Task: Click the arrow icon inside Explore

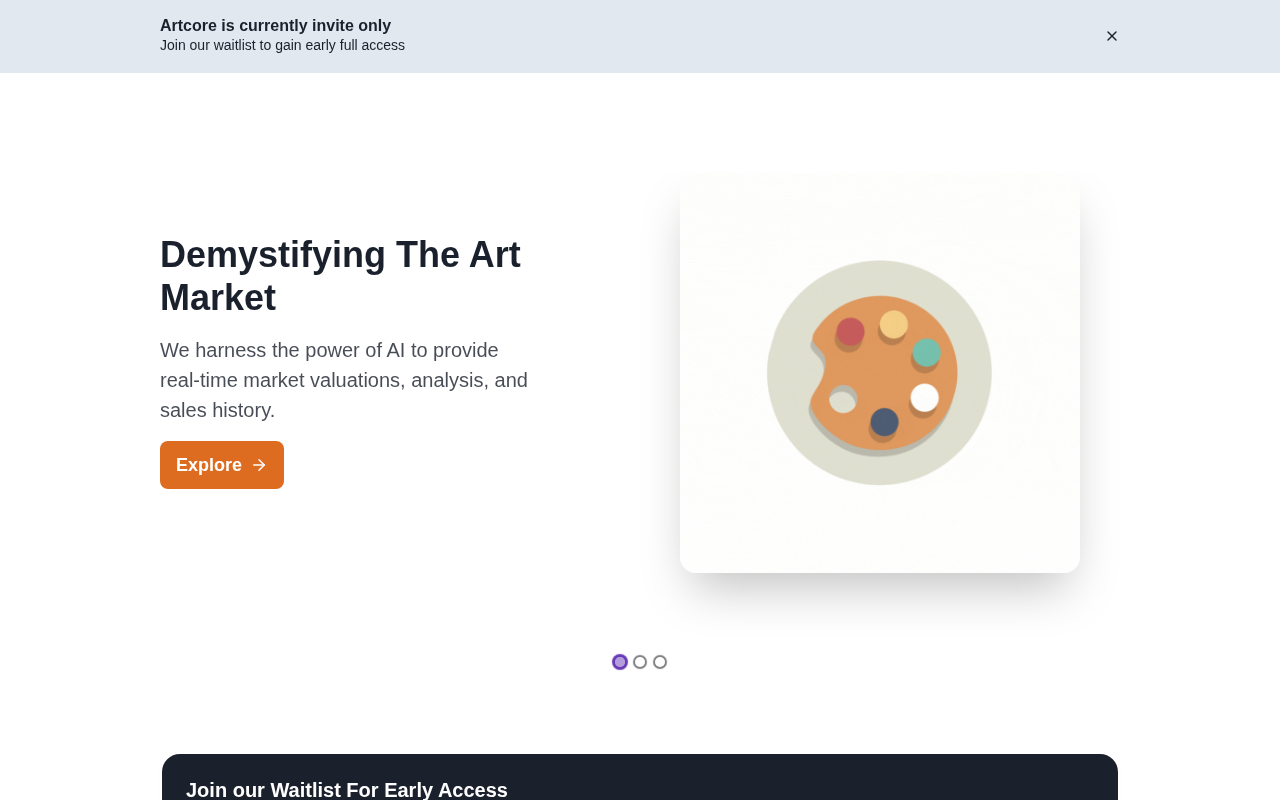Action: 259,465
